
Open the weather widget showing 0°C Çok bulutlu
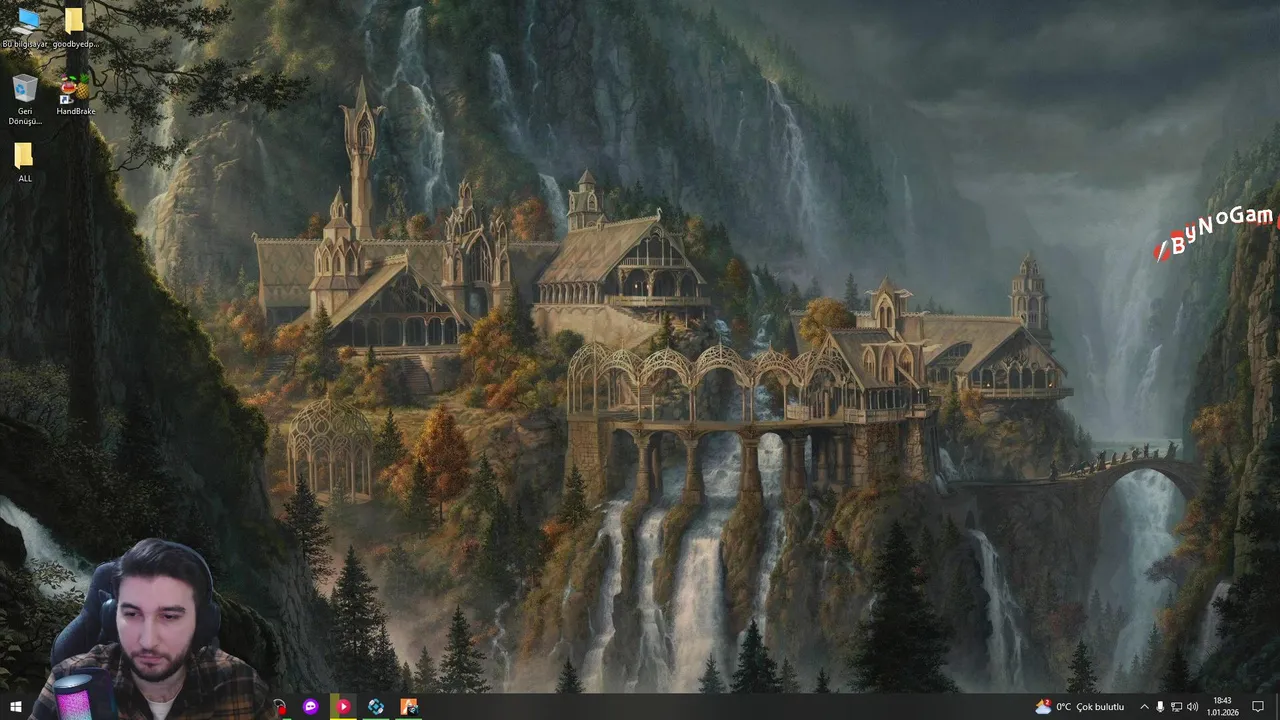1081,707
